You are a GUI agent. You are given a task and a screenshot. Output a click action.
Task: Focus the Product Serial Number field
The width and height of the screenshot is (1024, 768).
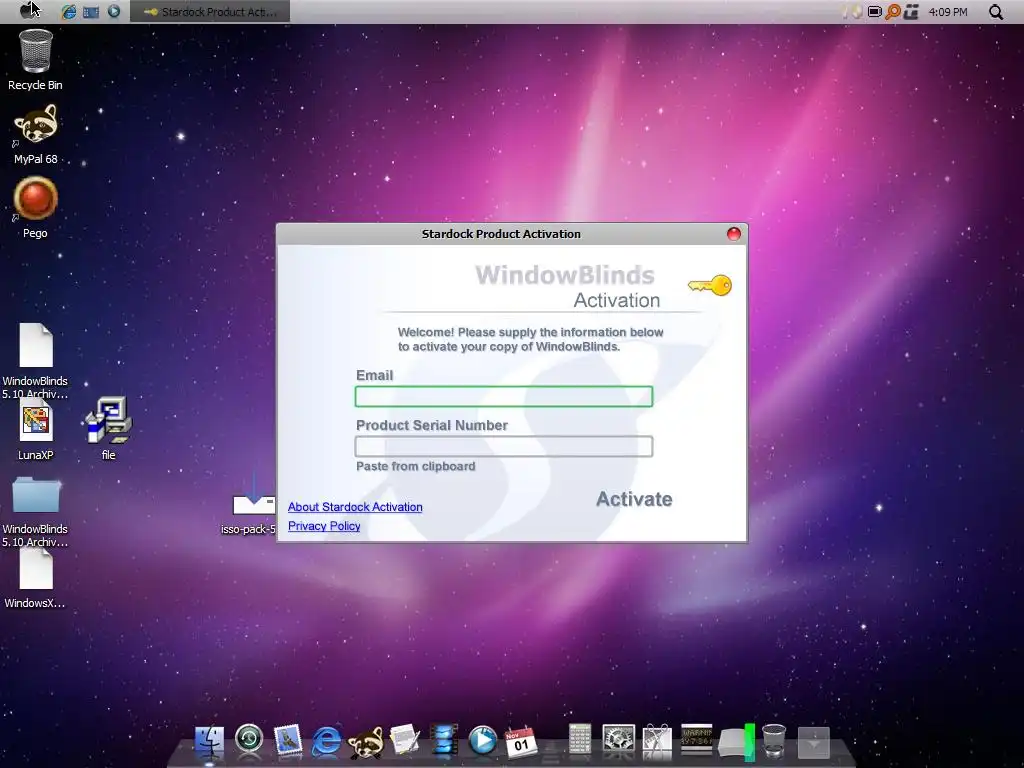tap(504, 447)
